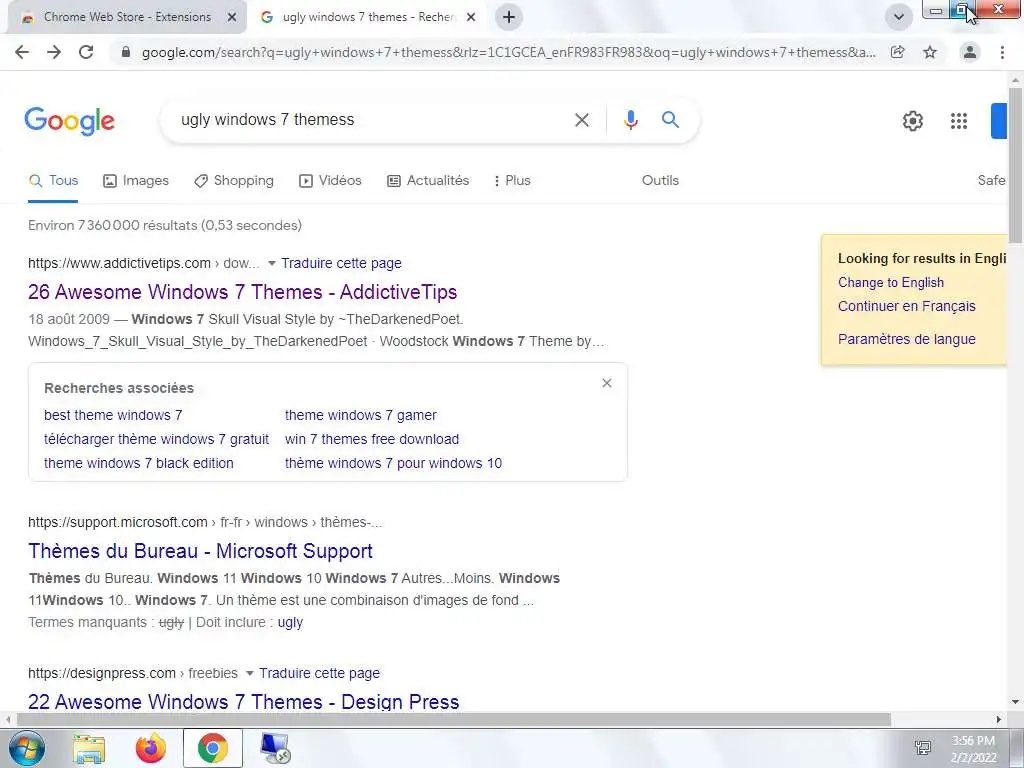Close the ugly windows 7 themes tab
This screenshot has height=768, width=1024.
pos(471,18)
